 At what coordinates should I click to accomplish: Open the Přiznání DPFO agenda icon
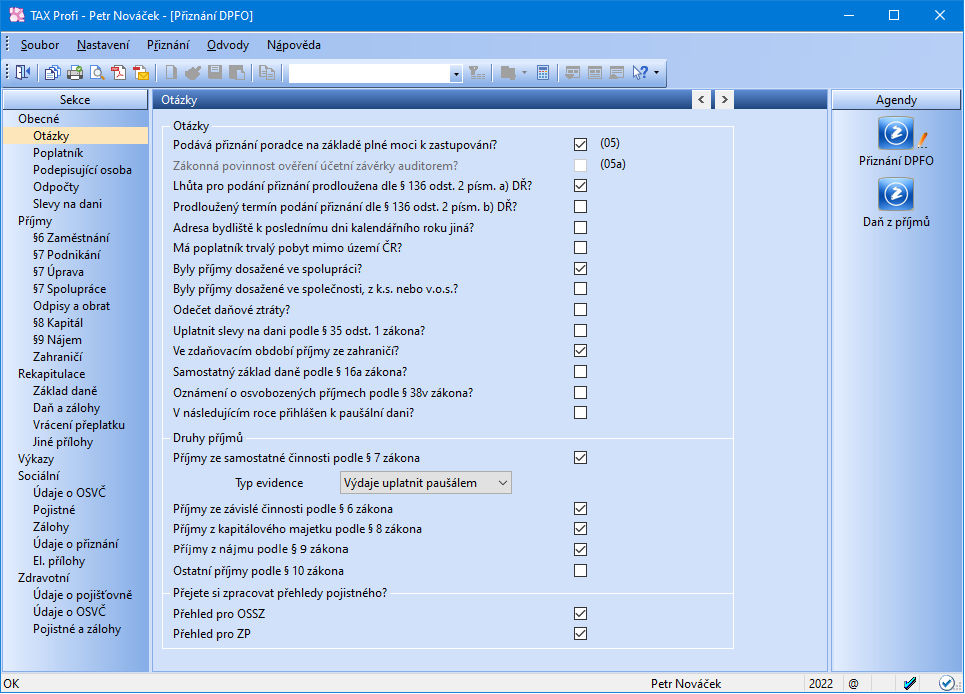[x=895, y=133]
